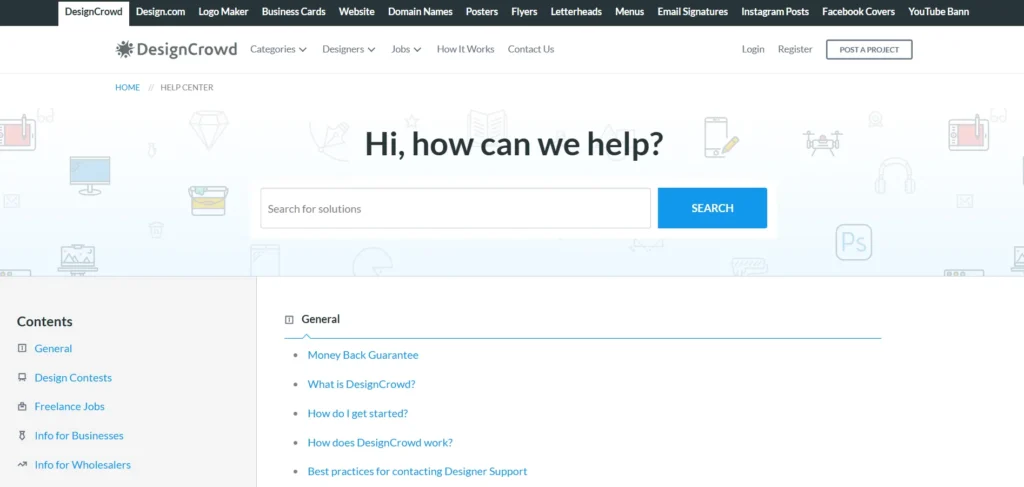
Task: Open the Money Back Guarantee article
Action: pos(363,355)
